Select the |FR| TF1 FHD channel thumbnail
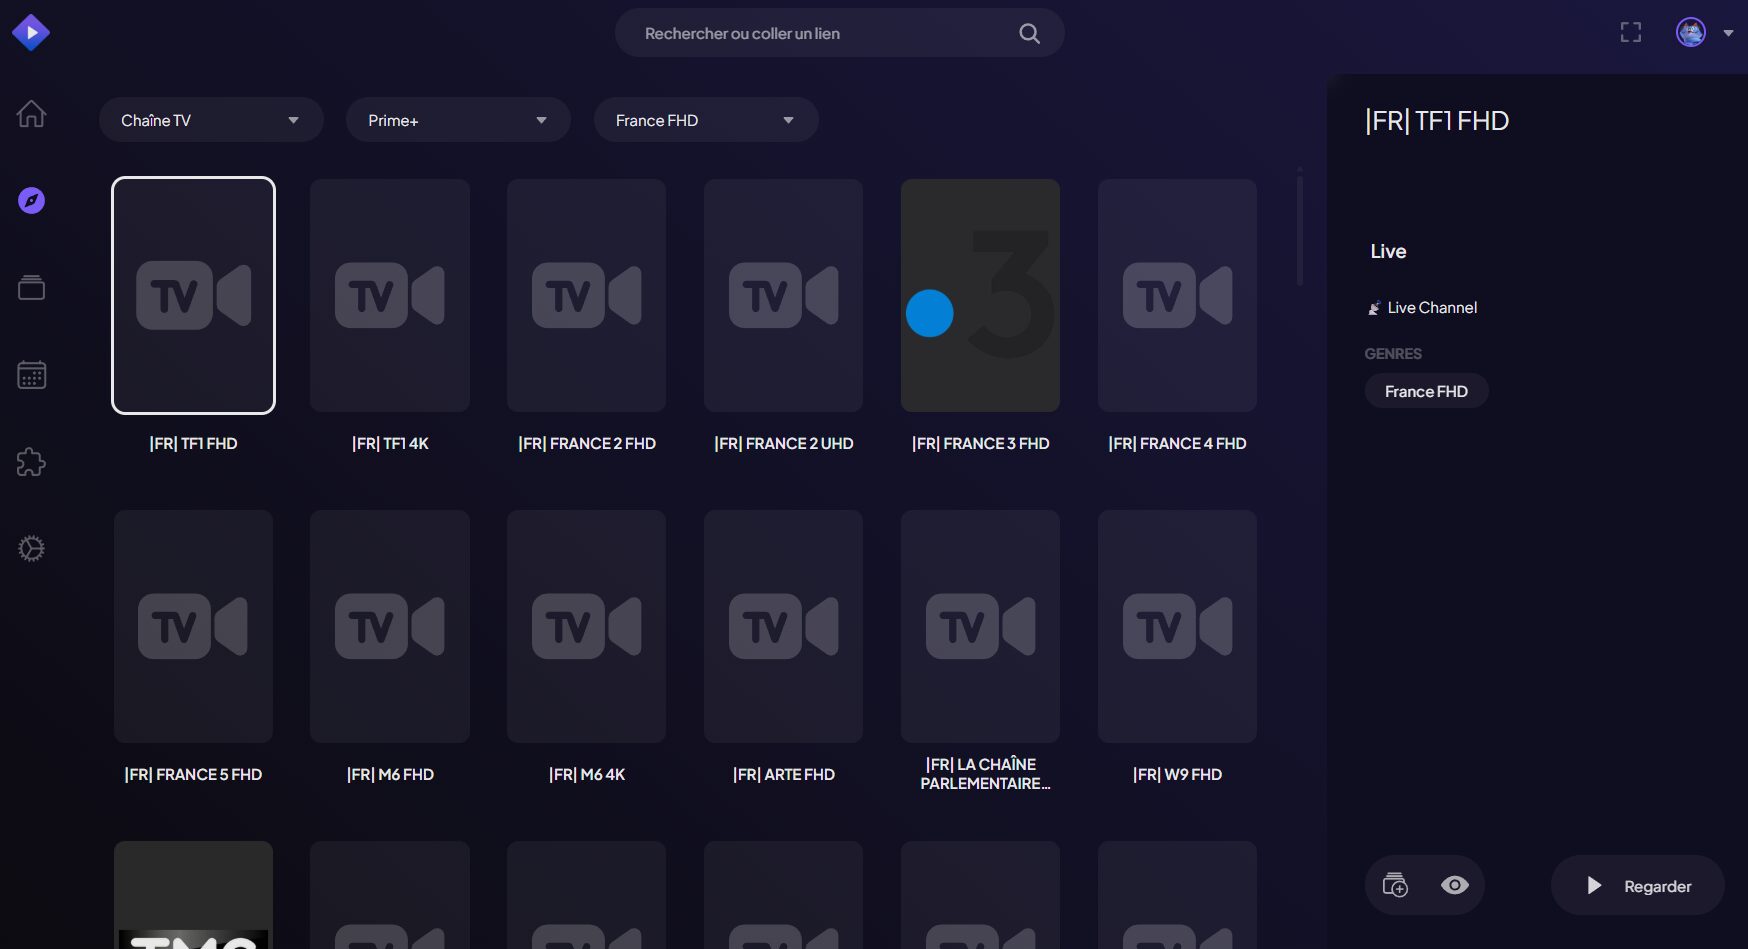Screen dimensions: 1748x949 pyautogui.click(x=193, y=295)
